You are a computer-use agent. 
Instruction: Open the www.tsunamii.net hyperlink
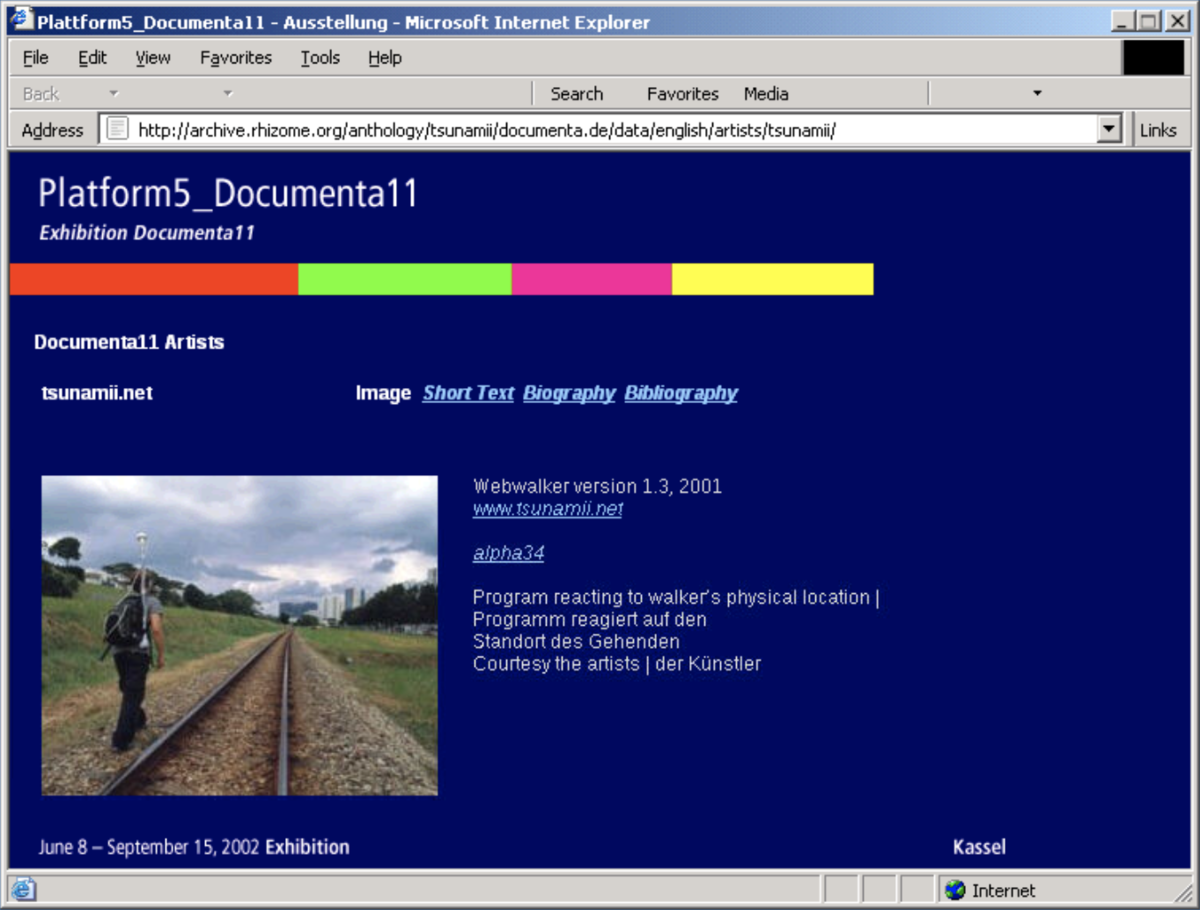point(547,508)
